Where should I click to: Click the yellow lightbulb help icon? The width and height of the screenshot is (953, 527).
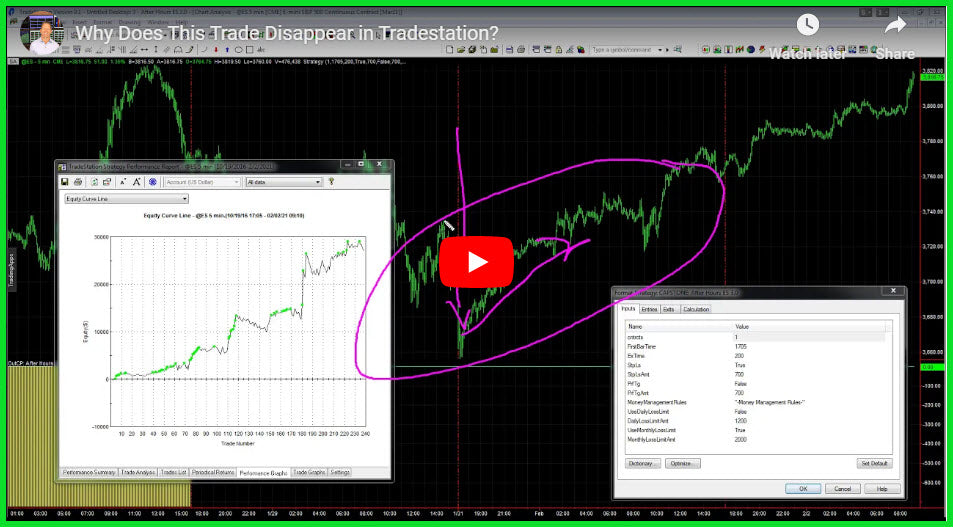[332, 181]
